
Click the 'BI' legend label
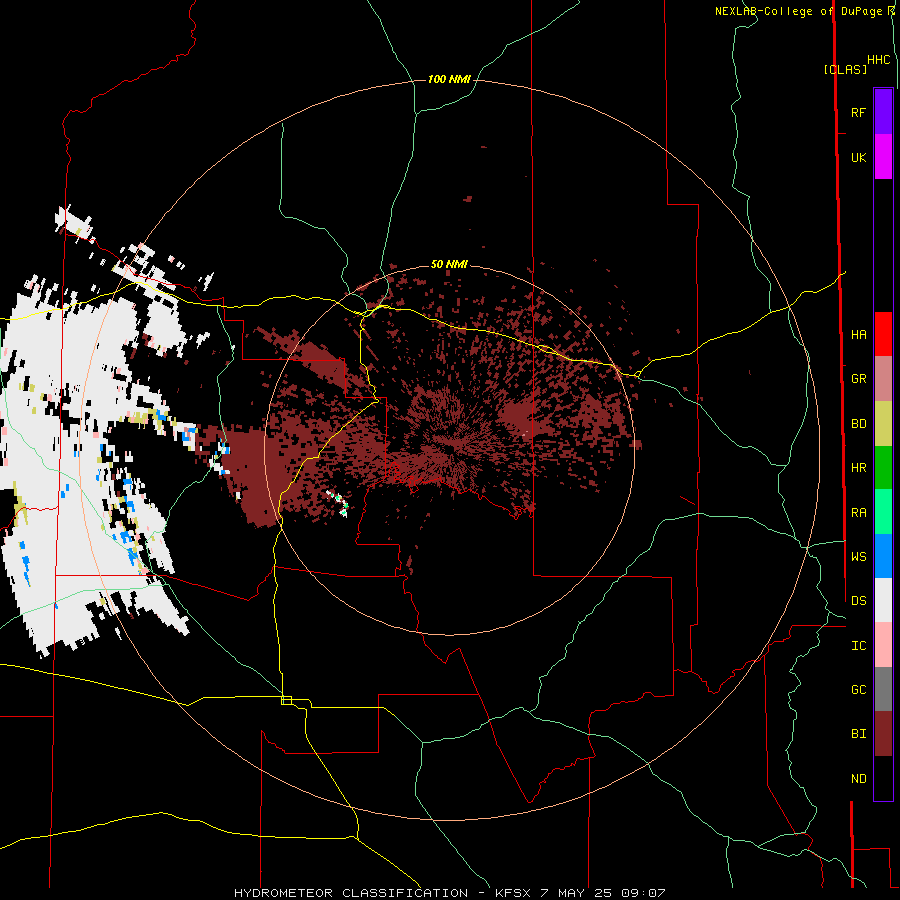point(858,734)
